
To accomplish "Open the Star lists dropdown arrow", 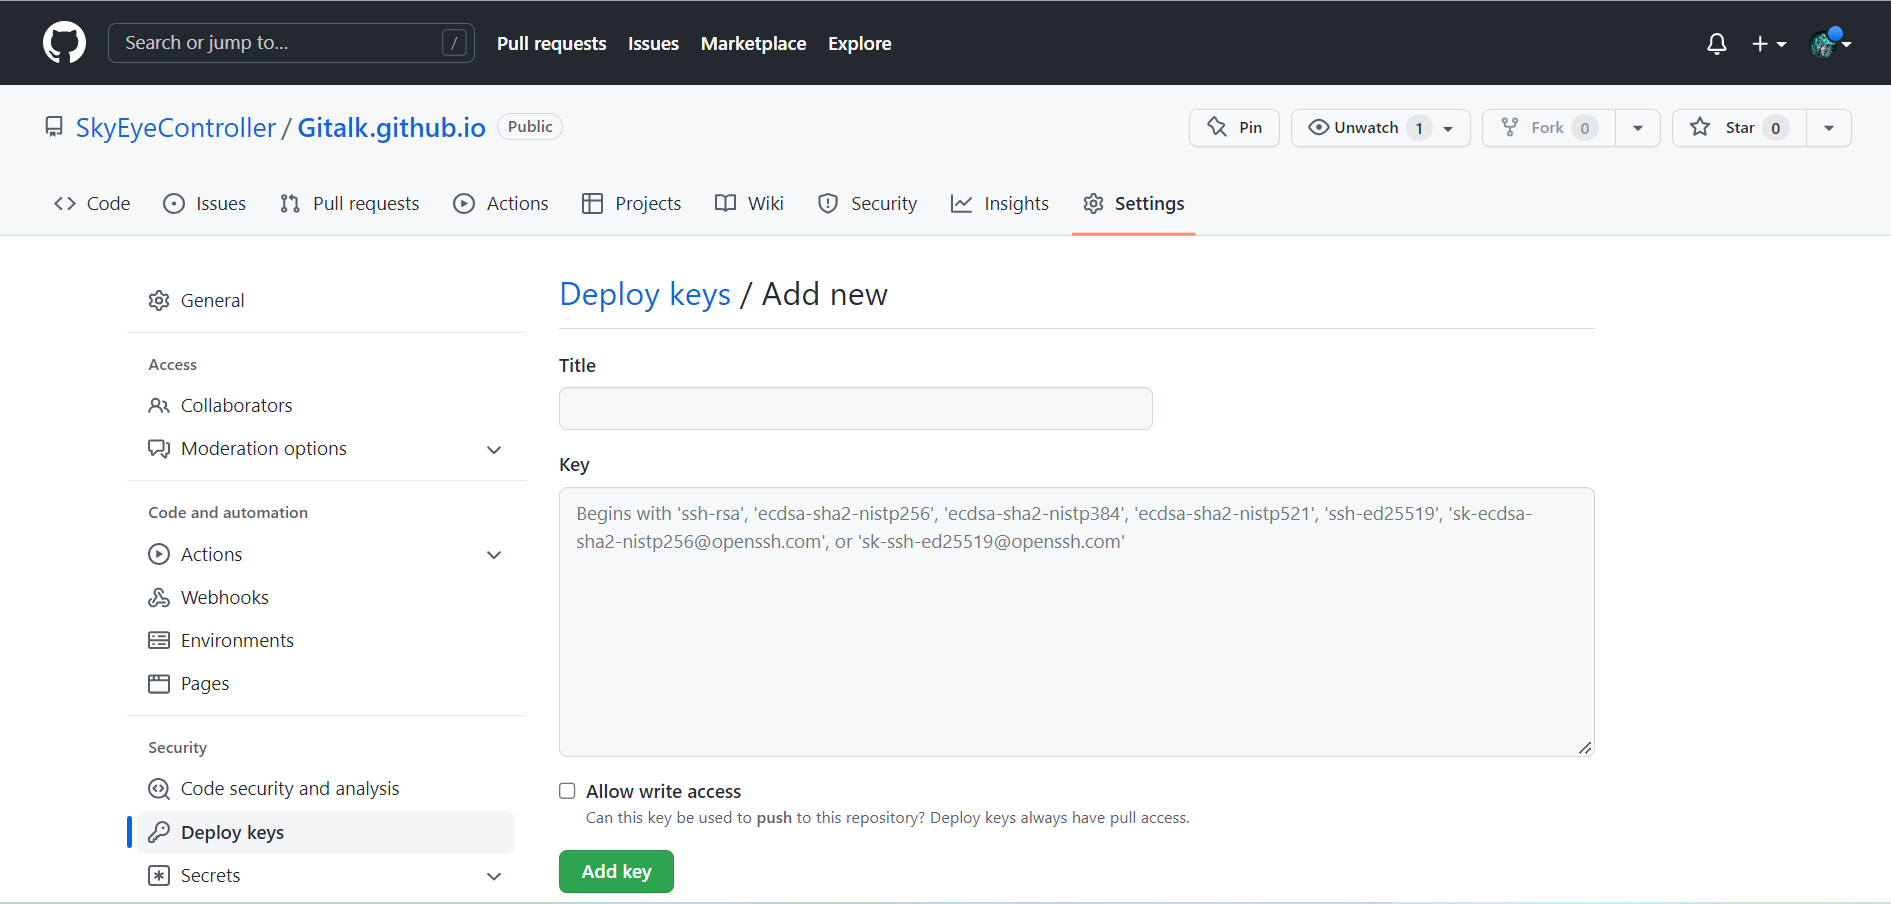I will [1829, 128].
